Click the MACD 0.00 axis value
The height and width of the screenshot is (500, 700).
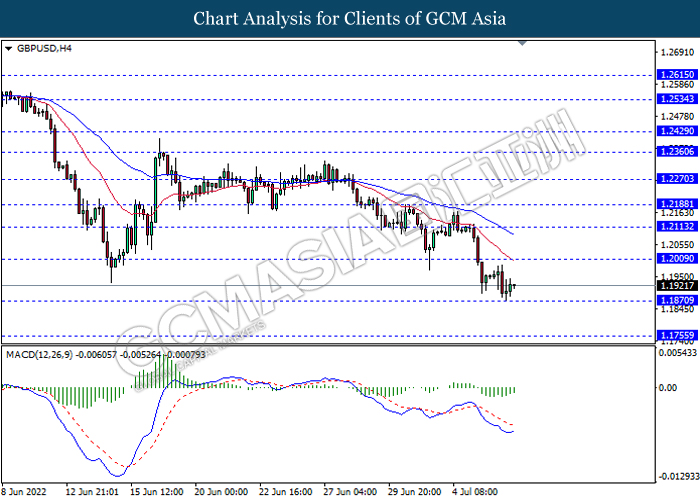[x=668, y=388]
